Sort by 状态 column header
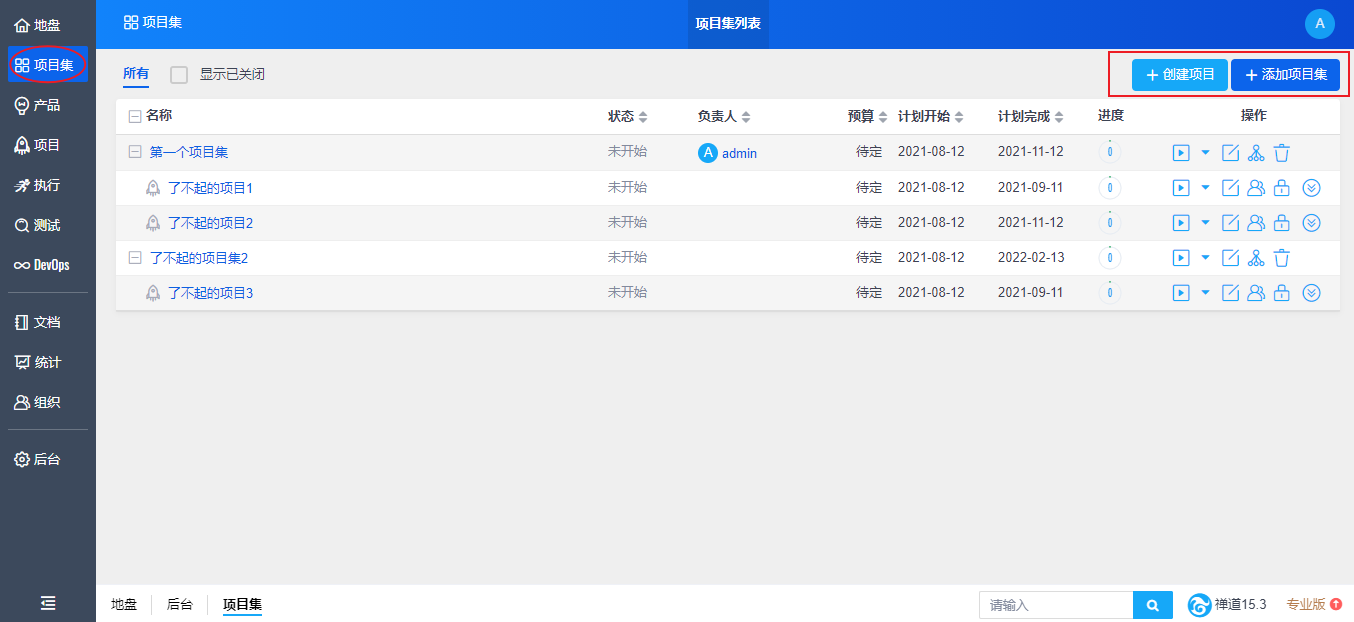Screen dimensions: 1354x622 coord(628,116)
